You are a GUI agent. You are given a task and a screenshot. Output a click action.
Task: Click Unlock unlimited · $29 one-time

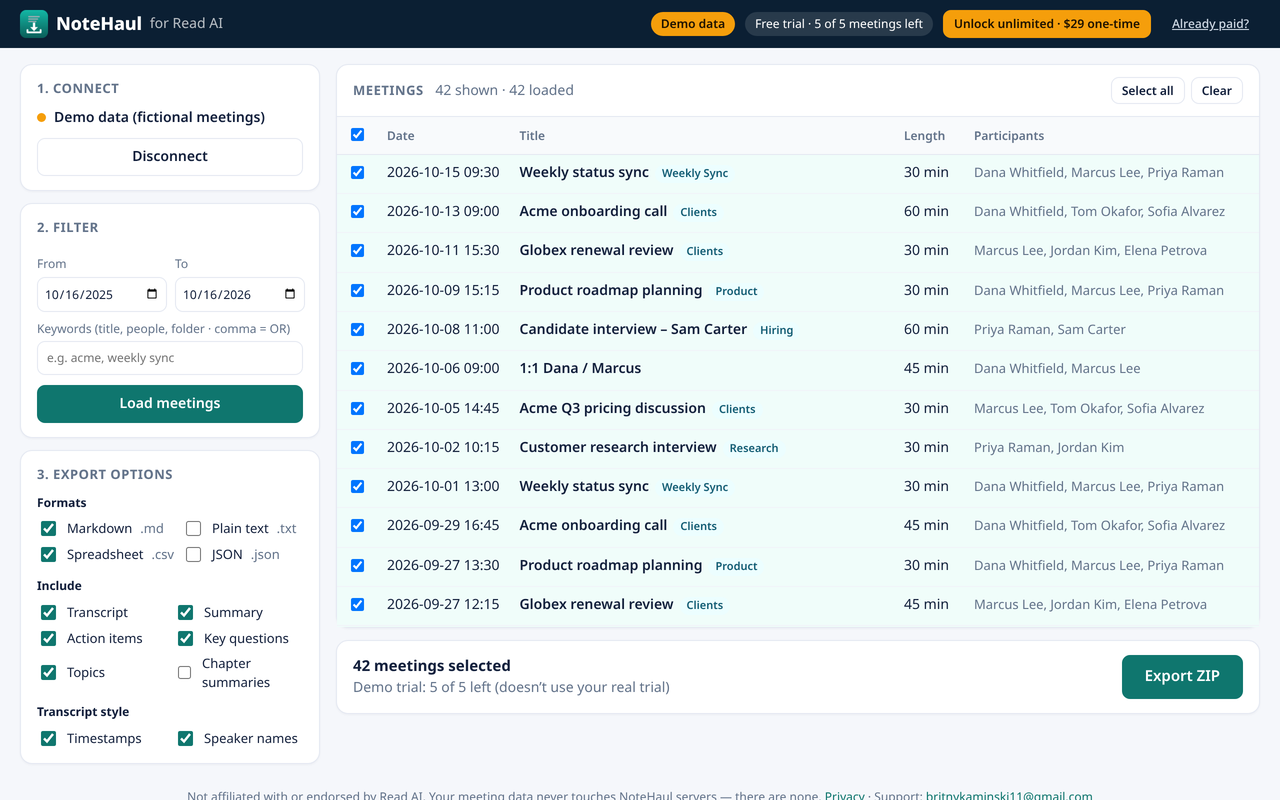tap(1047, 24)
